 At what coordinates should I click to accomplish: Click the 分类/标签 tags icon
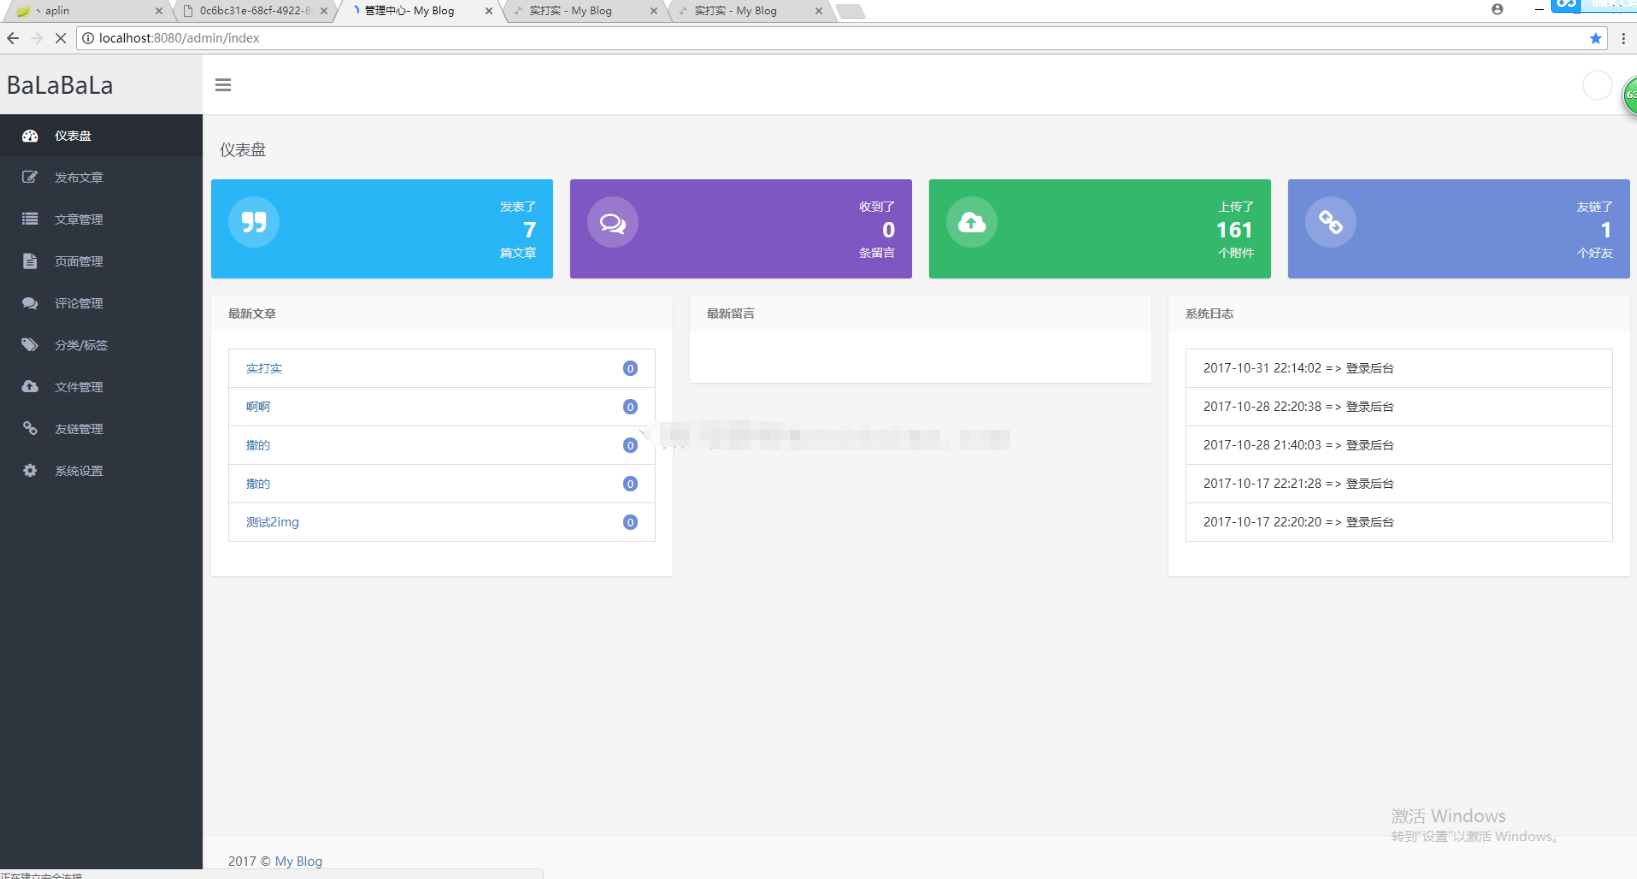tap(30, 345)
